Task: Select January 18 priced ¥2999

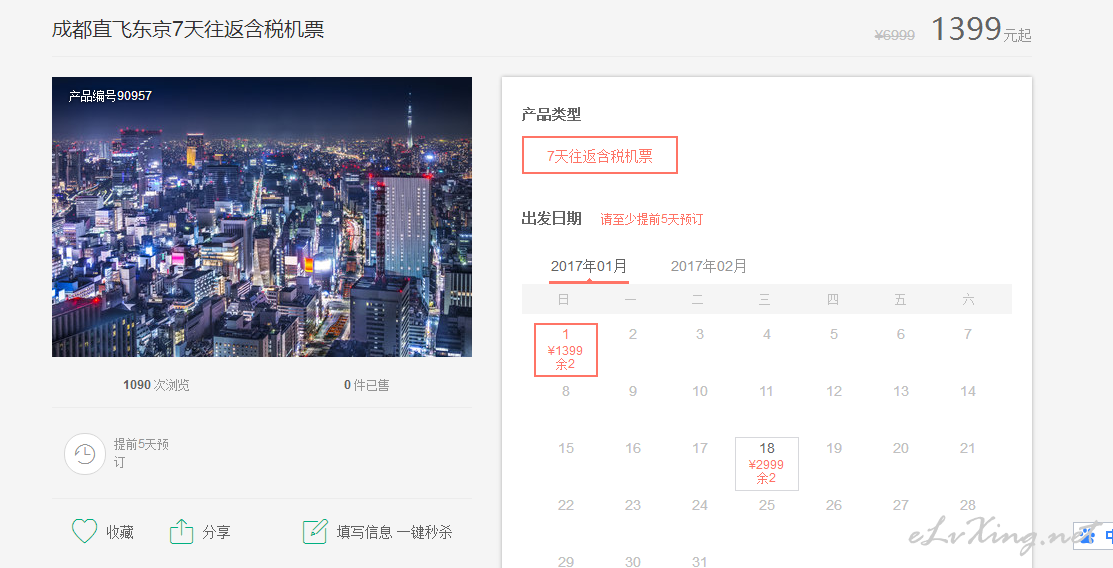Action: tap(767, 464)
